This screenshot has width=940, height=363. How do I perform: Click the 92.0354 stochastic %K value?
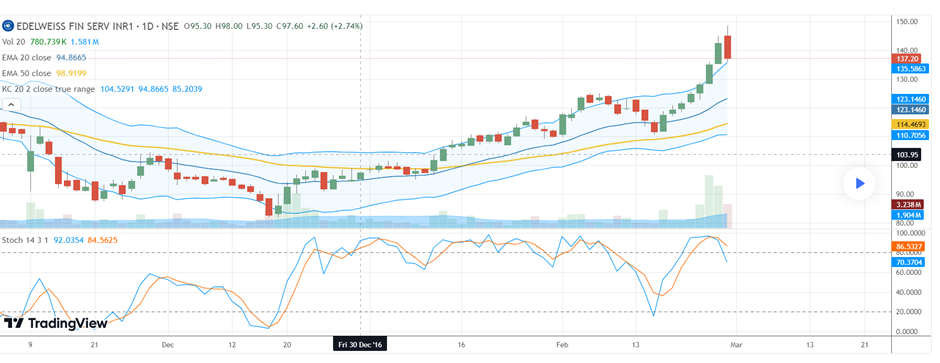[x=68, y=240]
